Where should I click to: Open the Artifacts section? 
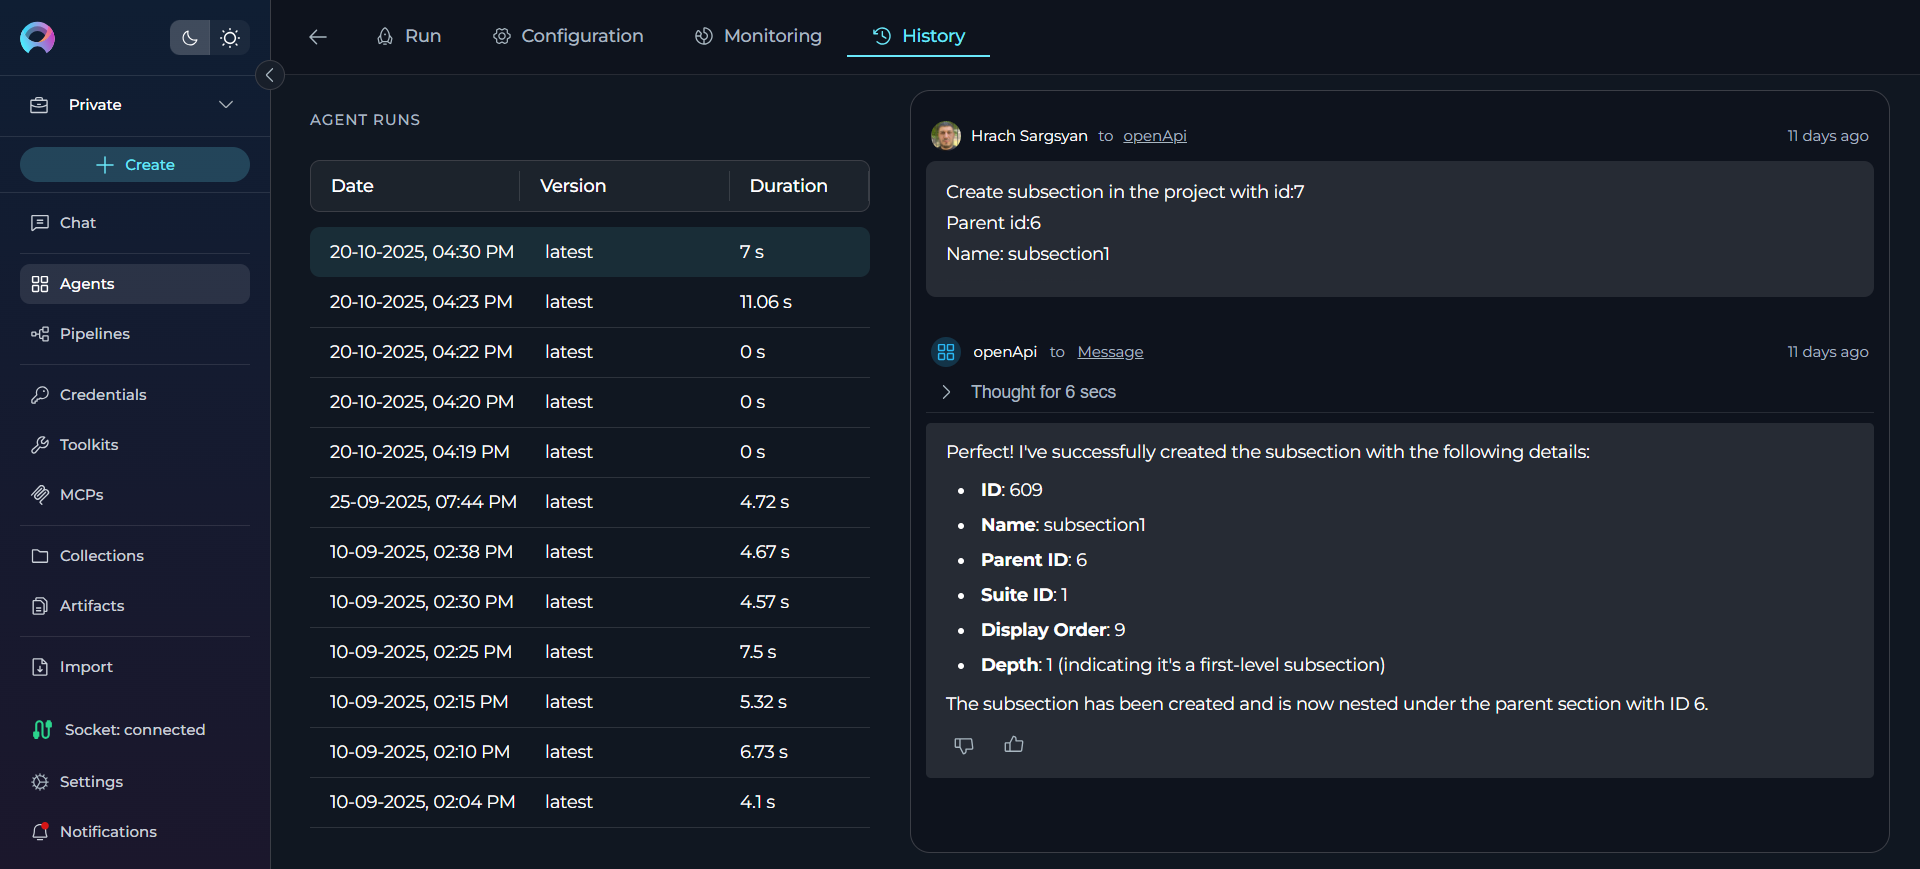(92, 605)
